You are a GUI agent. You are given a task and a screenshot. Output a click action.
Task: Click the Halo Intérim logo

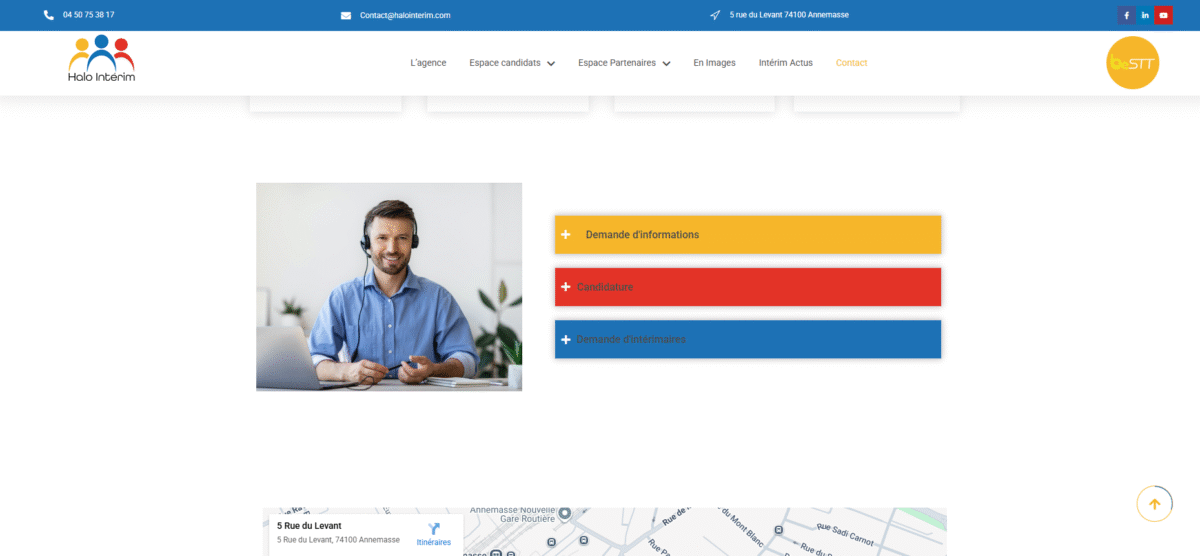101,59
